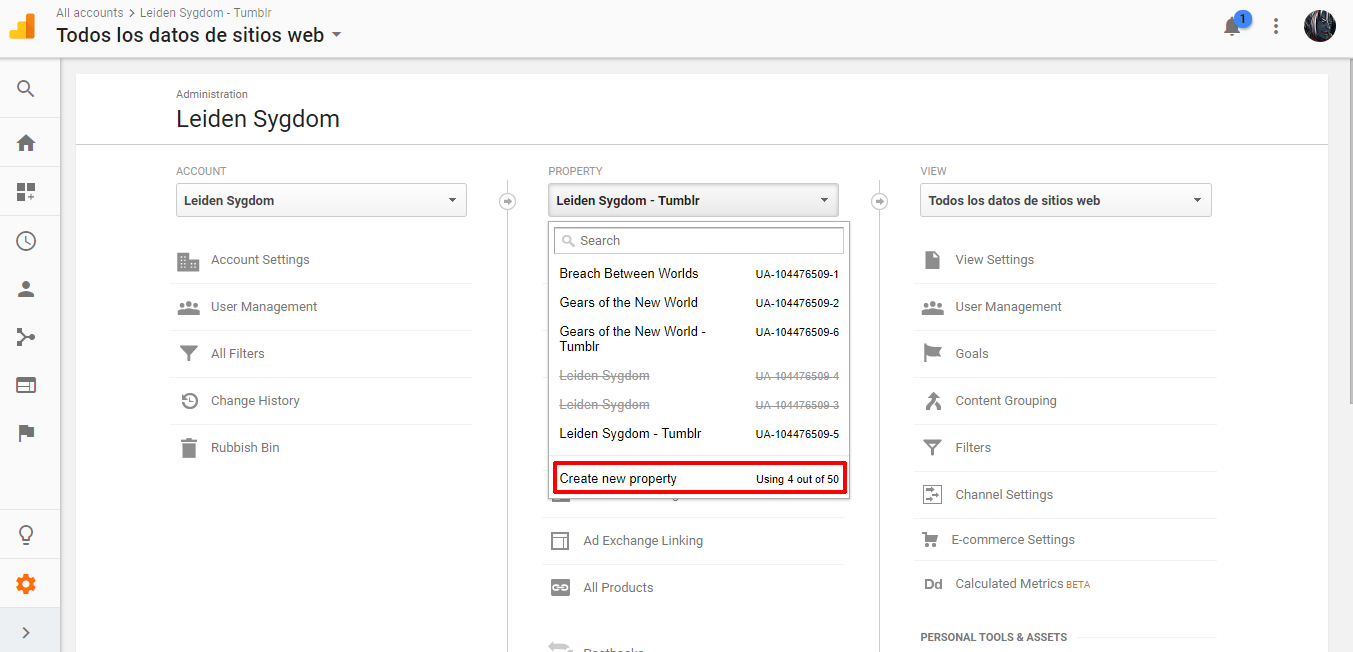Click the PERSONAL TOOLS & ASSETS heading
This screenshot has height=652, width=1353.
coord(993,637)
